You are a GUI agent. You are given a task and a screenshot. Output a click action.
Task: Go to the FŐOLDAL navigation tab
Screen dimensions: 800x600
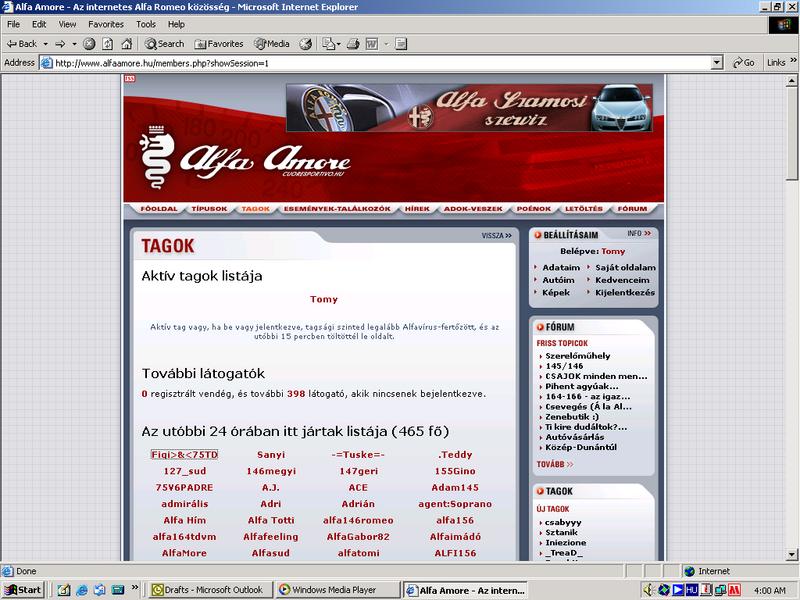(x=159, y=209)
